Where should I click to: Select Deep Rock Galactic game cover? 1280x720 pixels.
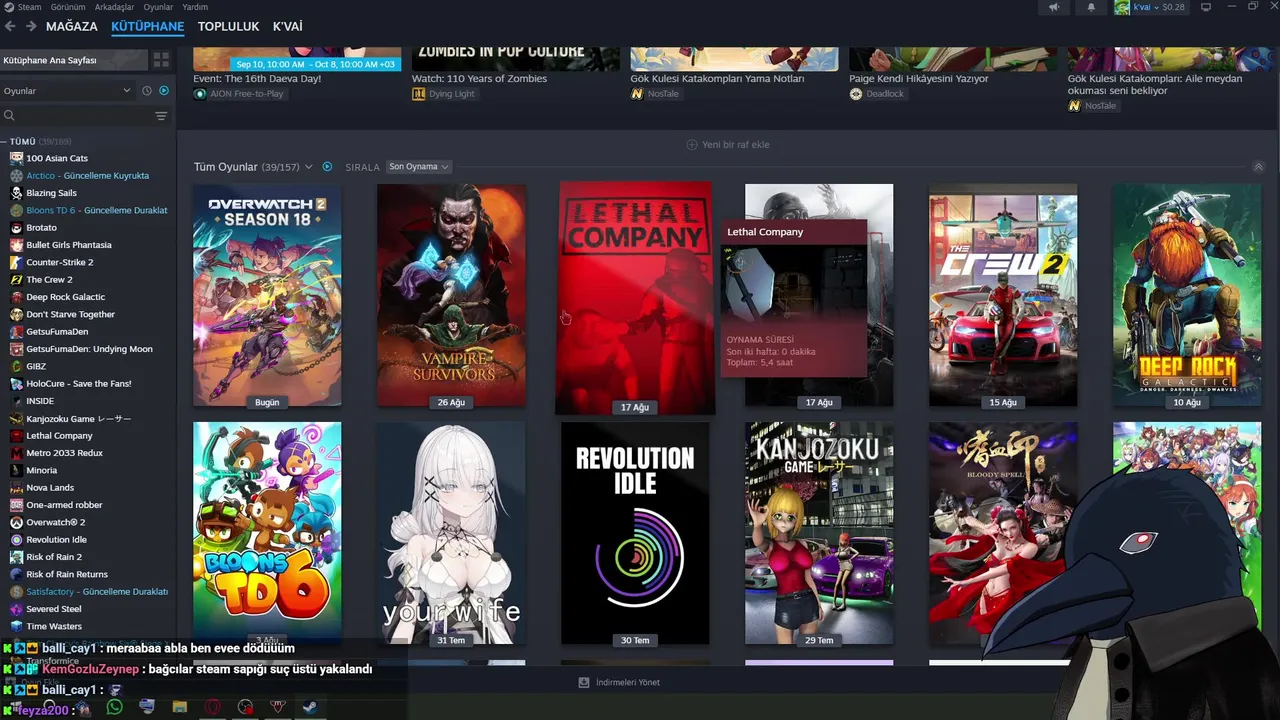coord(1187,295)
